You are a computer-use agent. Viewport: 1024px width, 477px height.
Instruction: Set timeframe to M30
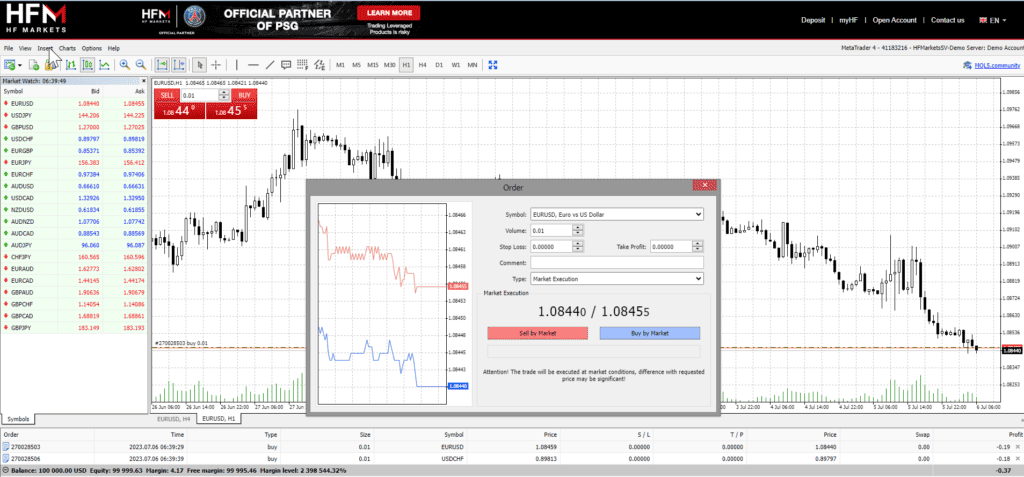390,65
